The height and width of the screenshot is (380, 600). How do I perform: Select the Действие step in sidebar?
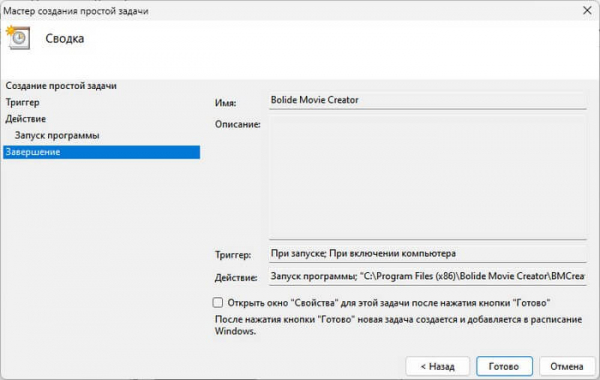(26, 119)
